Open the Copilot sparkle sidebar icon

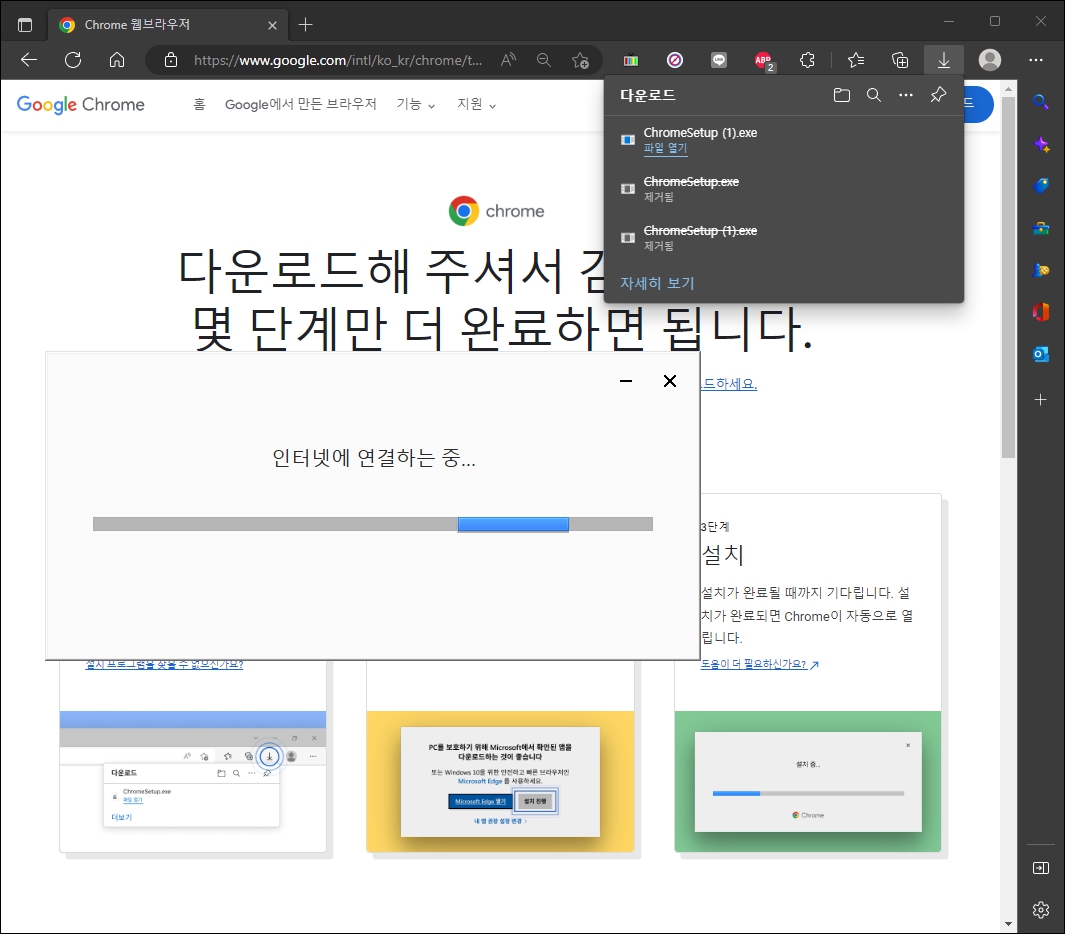pos(1041,144)
